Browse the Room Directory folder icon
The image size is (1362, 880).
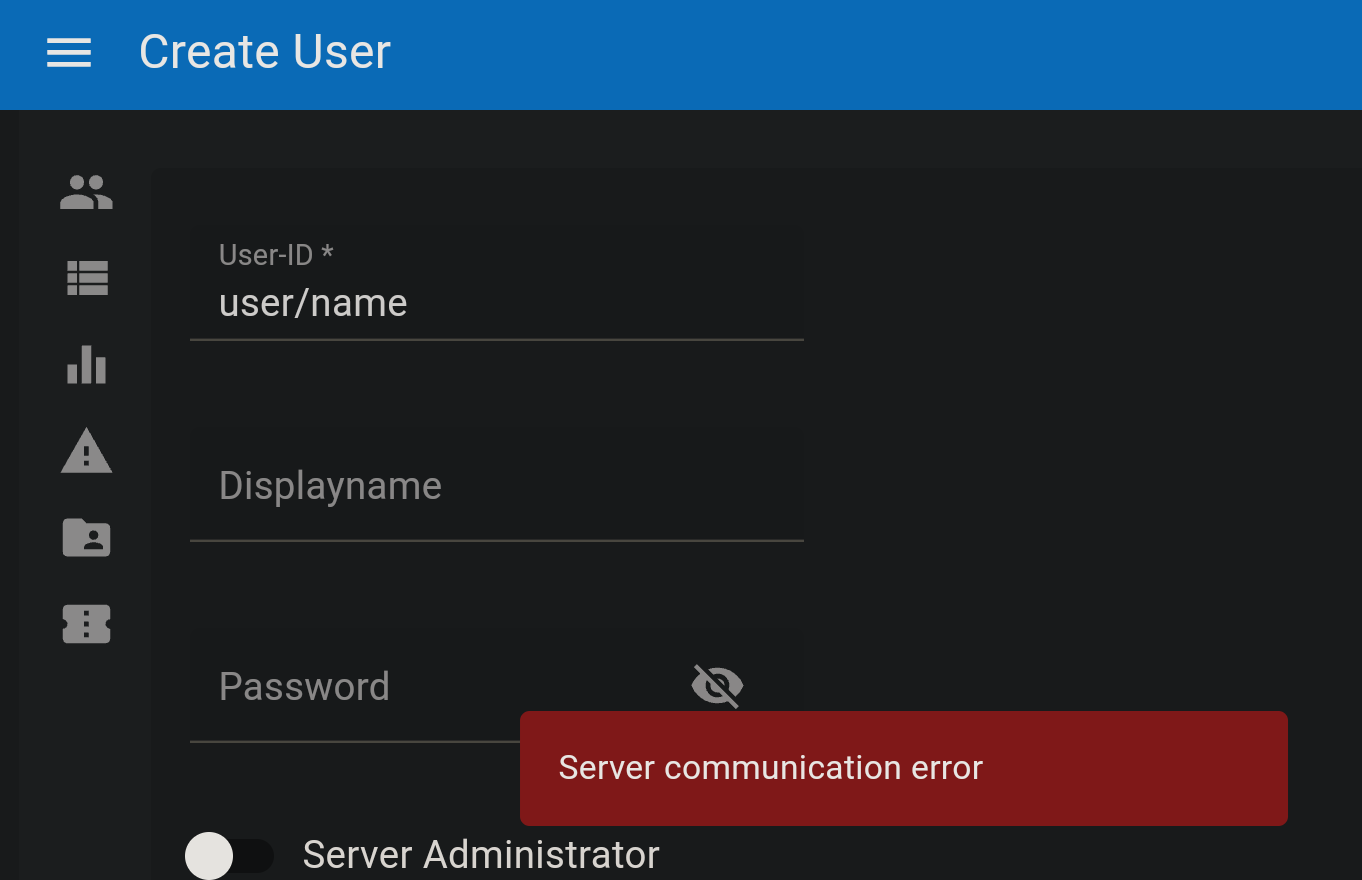click(86, 538)
